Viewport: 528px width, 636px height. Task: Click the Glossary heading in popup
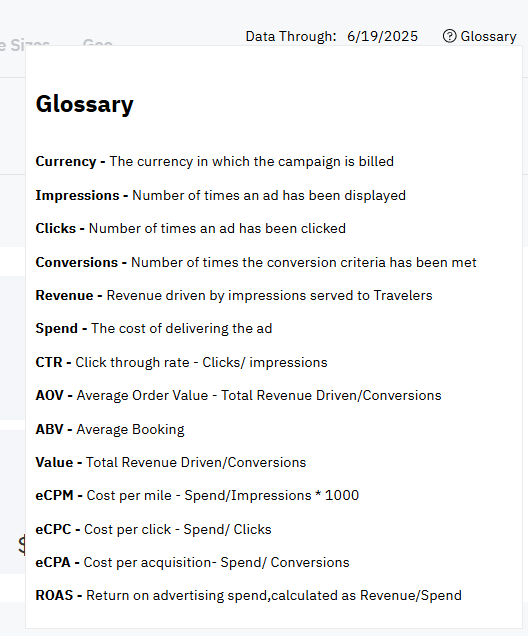[x=84, y=104]
